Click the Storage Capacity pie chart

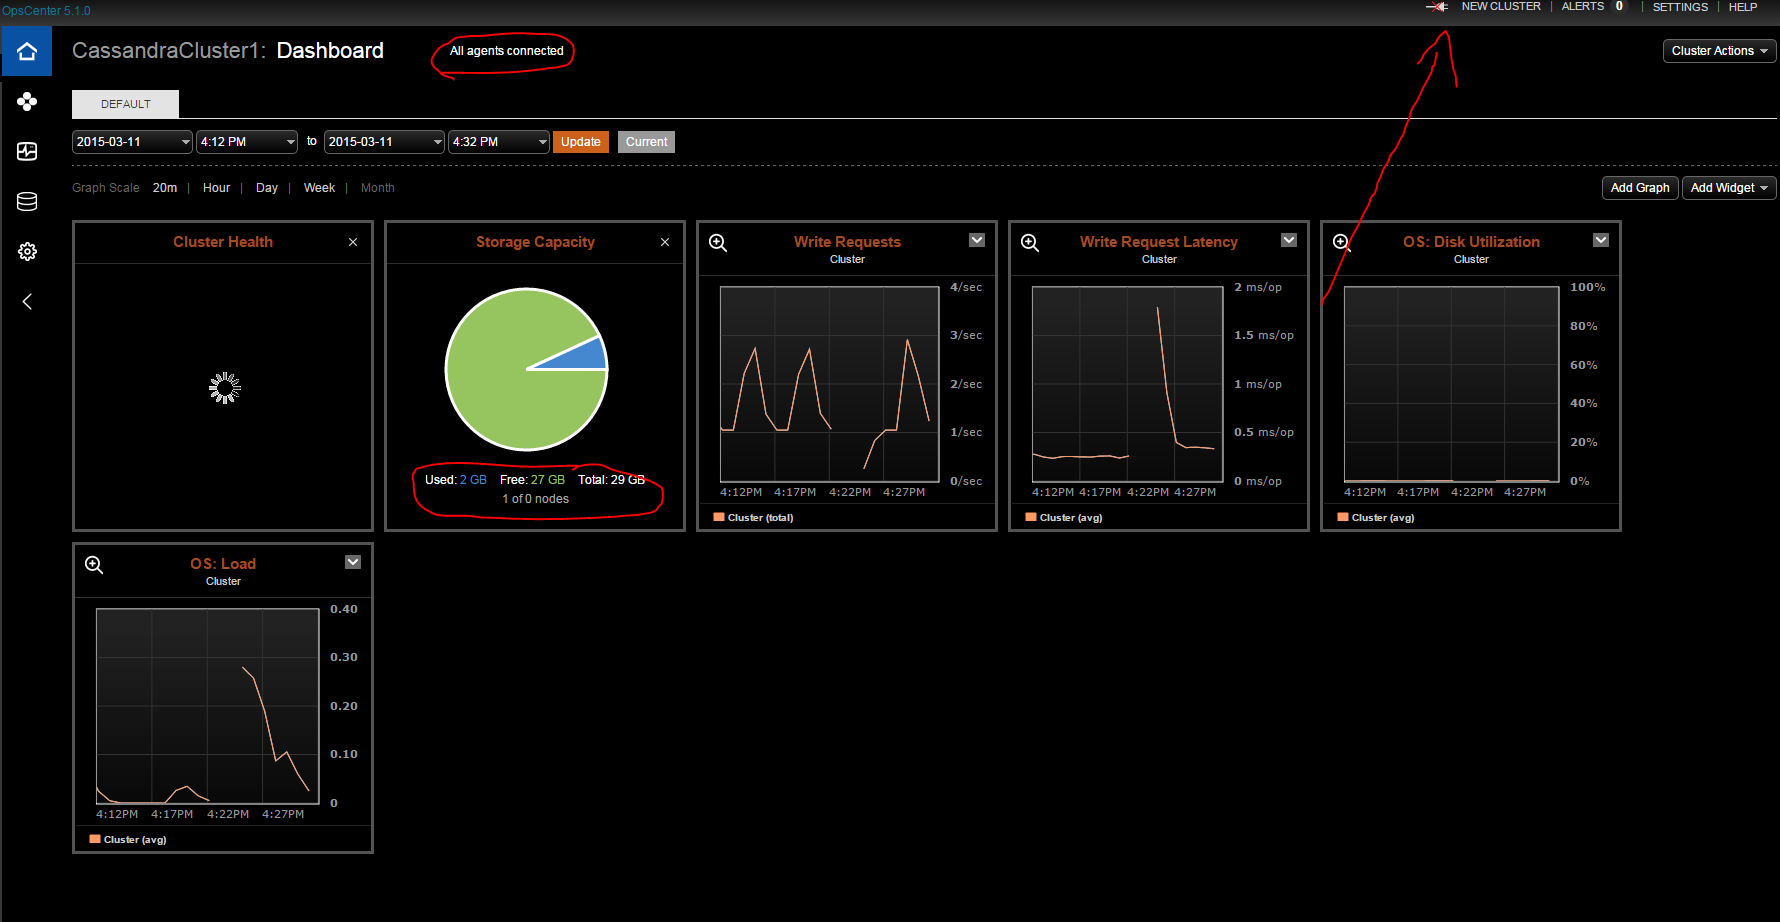coord(526,369)
